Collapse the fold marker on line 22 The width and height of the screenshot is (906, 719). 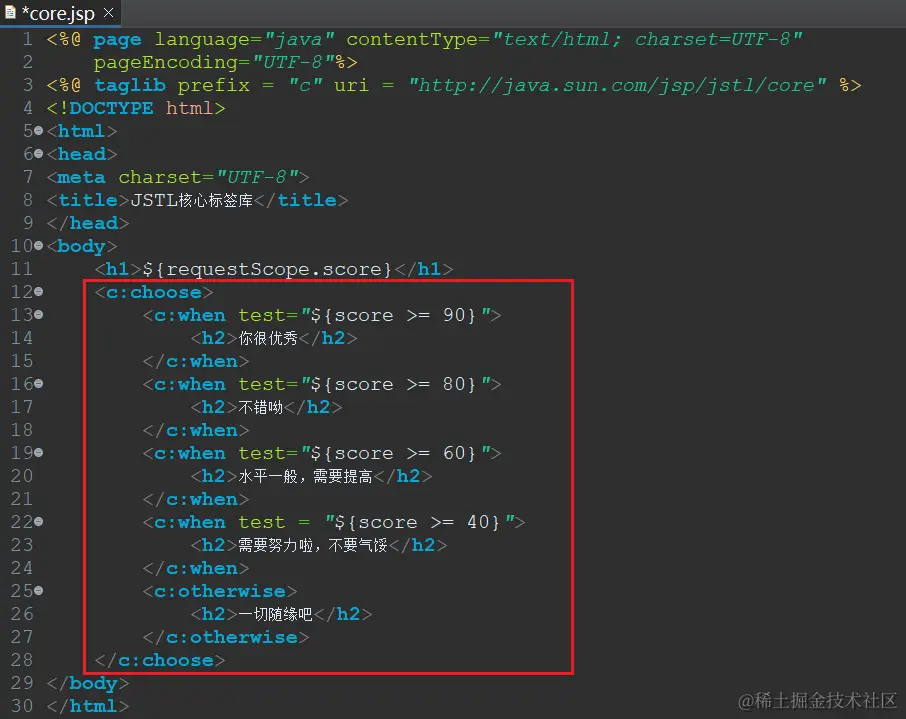[38, 522]
